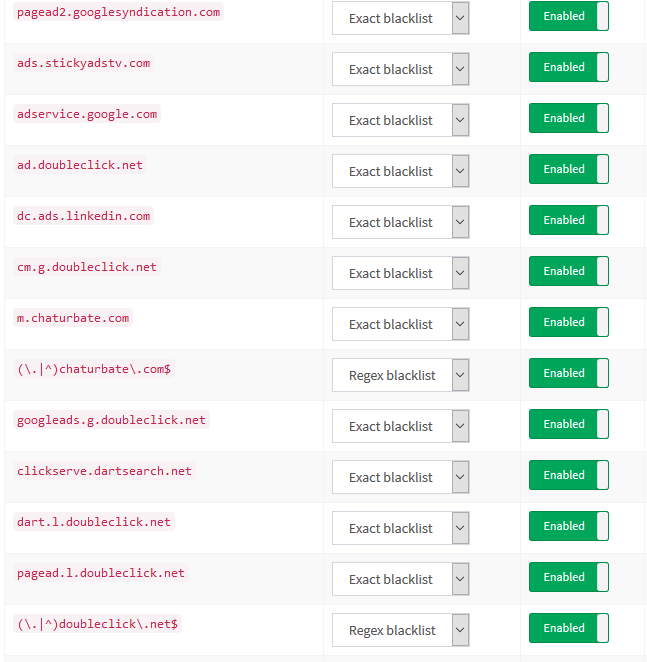Viewport: 647px width, 662px height.
Task: Disable the m.chaturbate.com domain entry
Action: pos(568,323)
